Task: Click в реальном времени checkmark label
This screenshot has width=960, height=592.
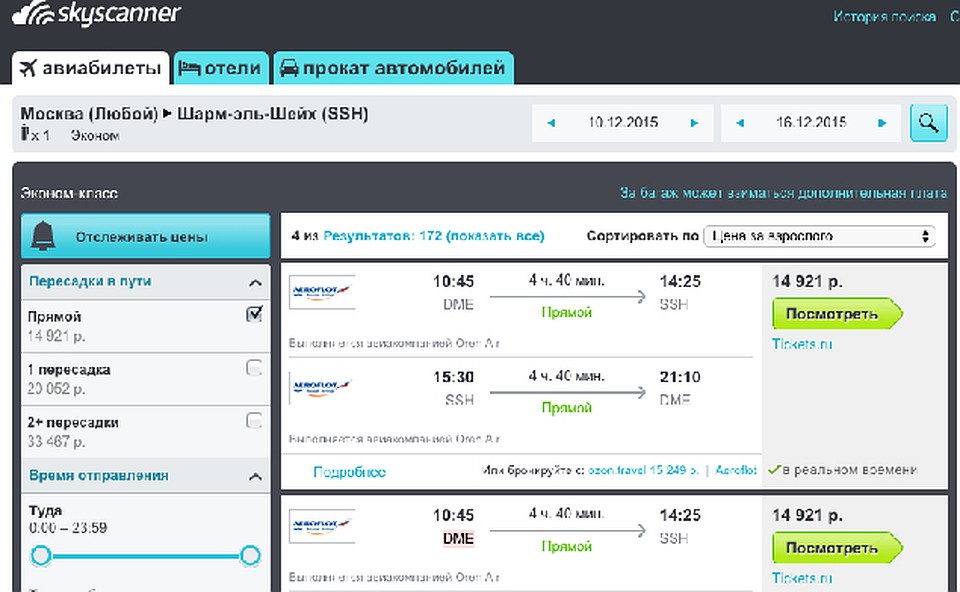Action: [x=842, y=470]
